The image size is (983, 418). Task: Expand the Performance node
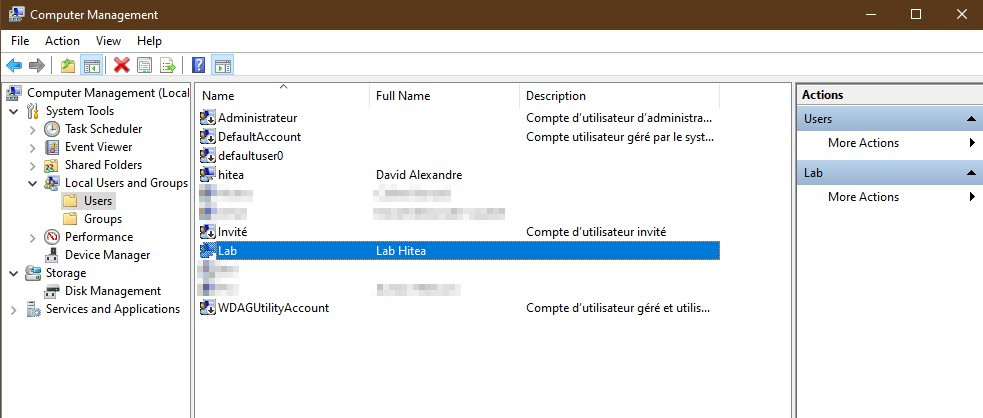33,238
